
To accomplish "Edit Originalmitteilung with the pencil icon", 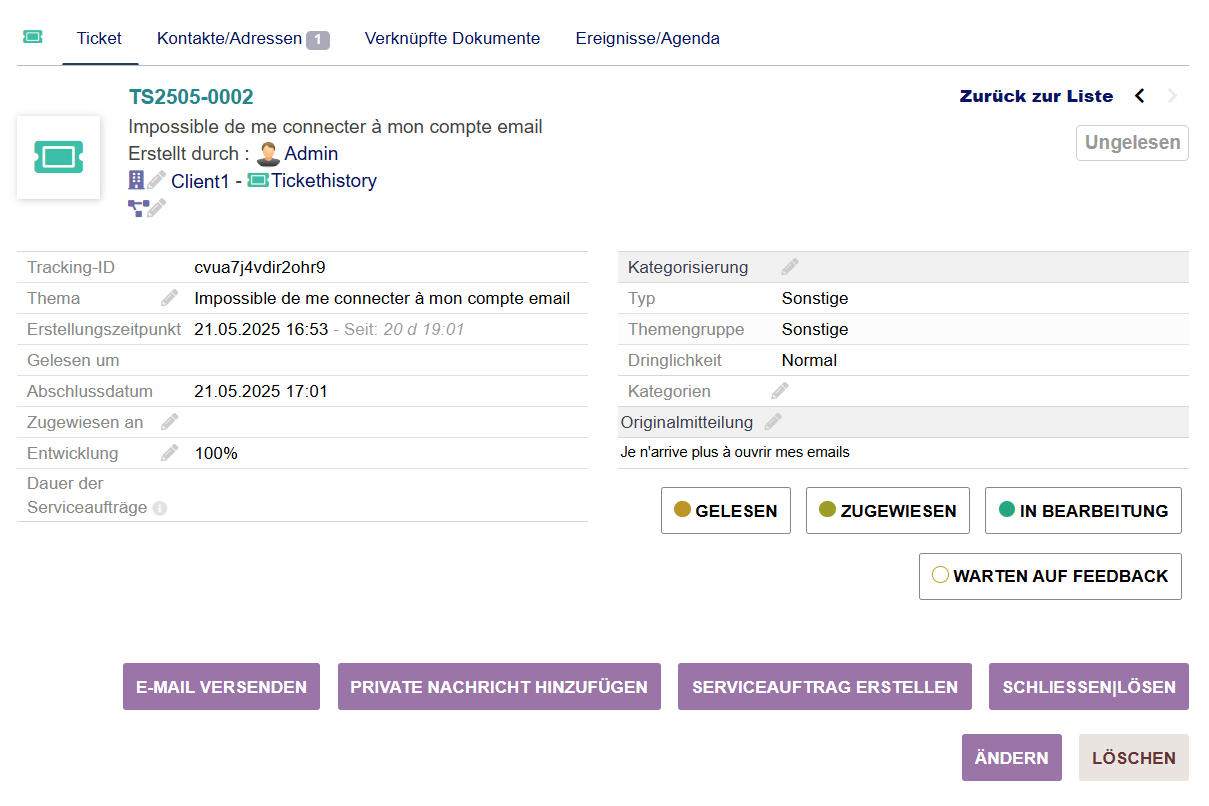I will 773,422.
